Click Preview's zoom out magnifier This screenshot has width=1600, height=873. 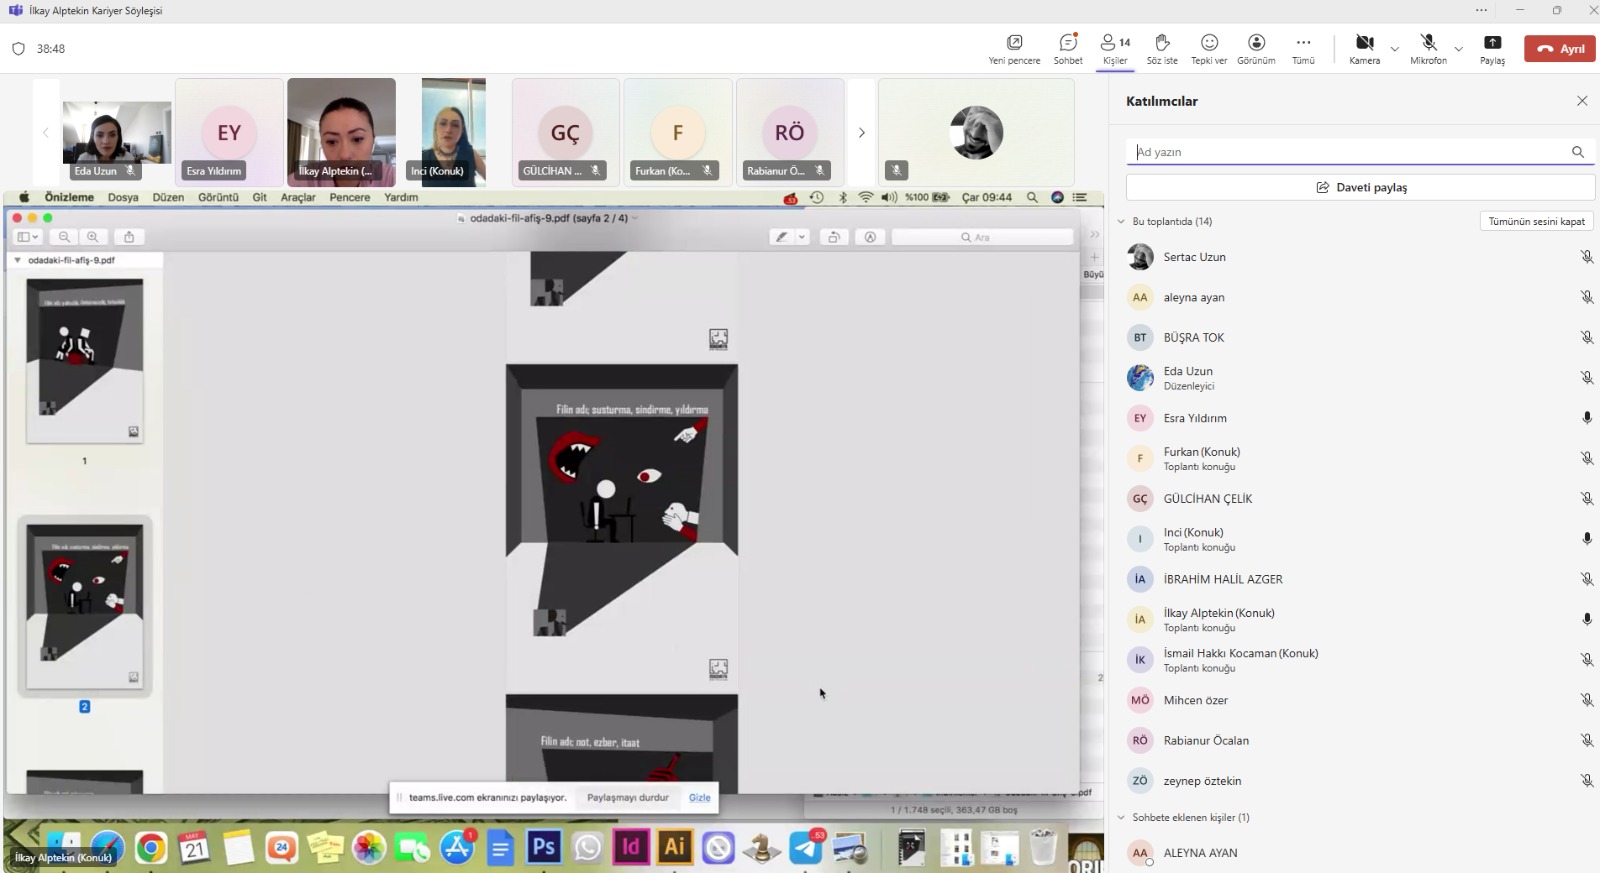click(x=64, y=237)
